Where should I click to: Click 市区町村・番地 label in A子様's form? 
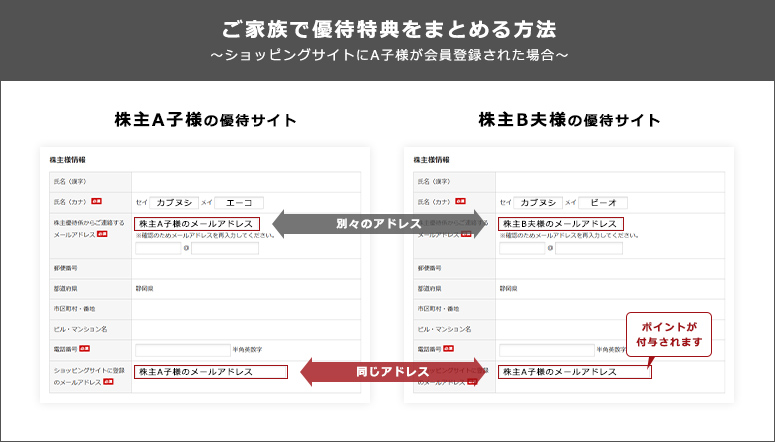74,309
